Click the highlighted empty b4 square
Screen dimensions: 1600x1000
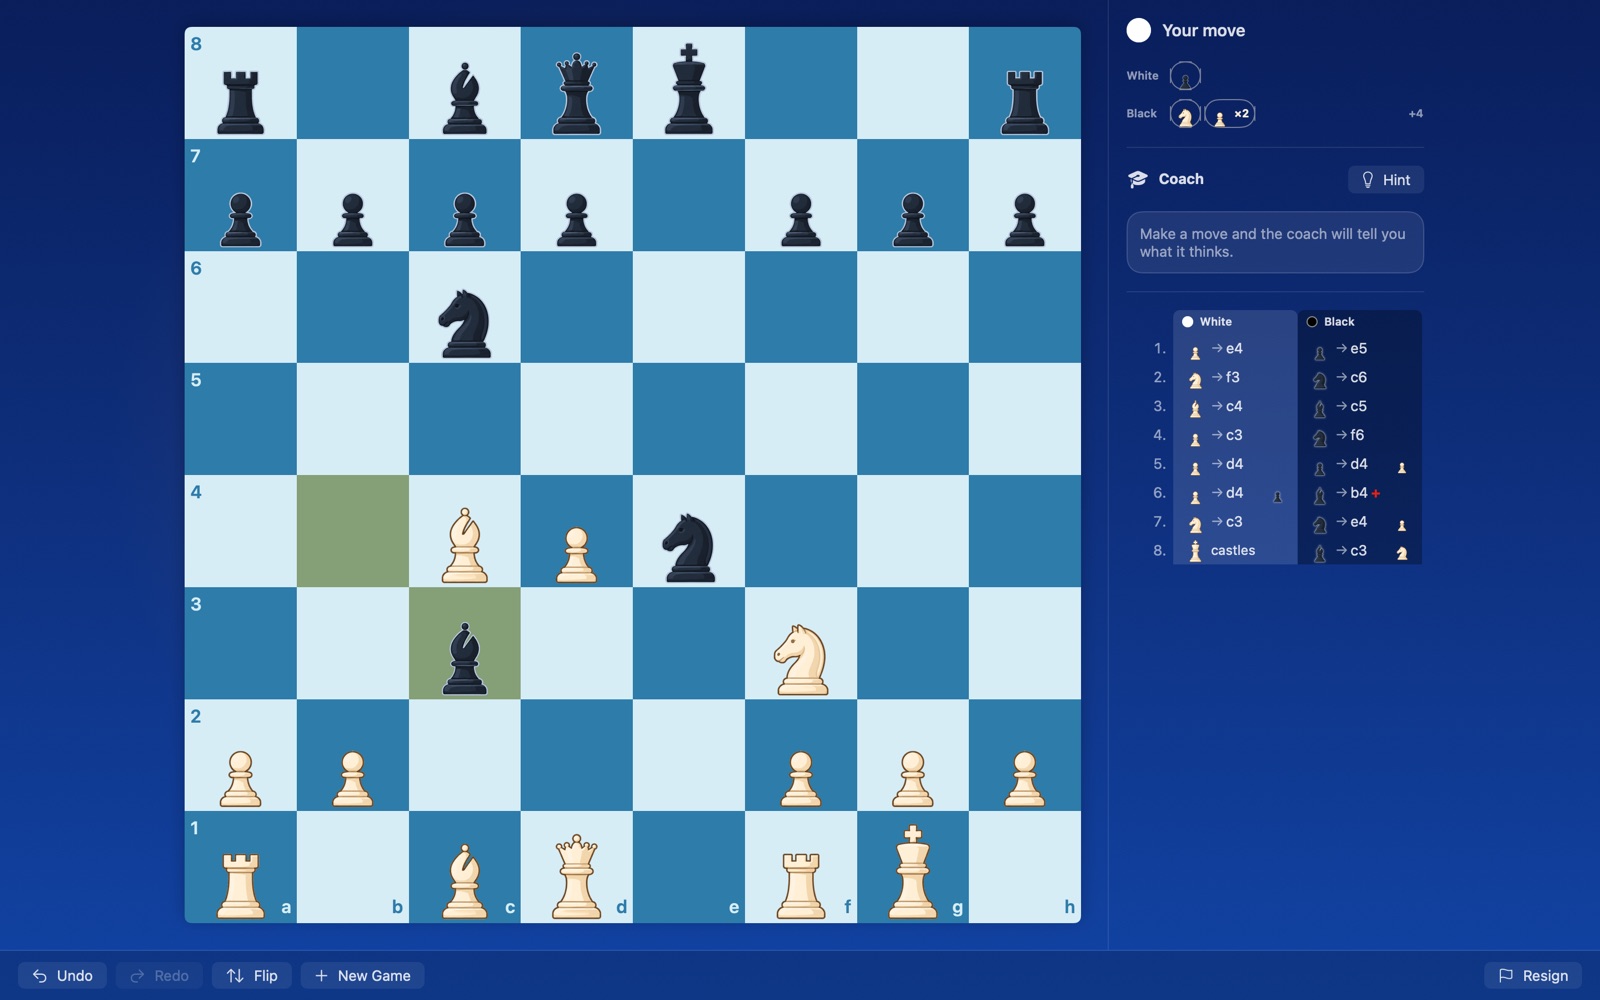tap(352, 531)
